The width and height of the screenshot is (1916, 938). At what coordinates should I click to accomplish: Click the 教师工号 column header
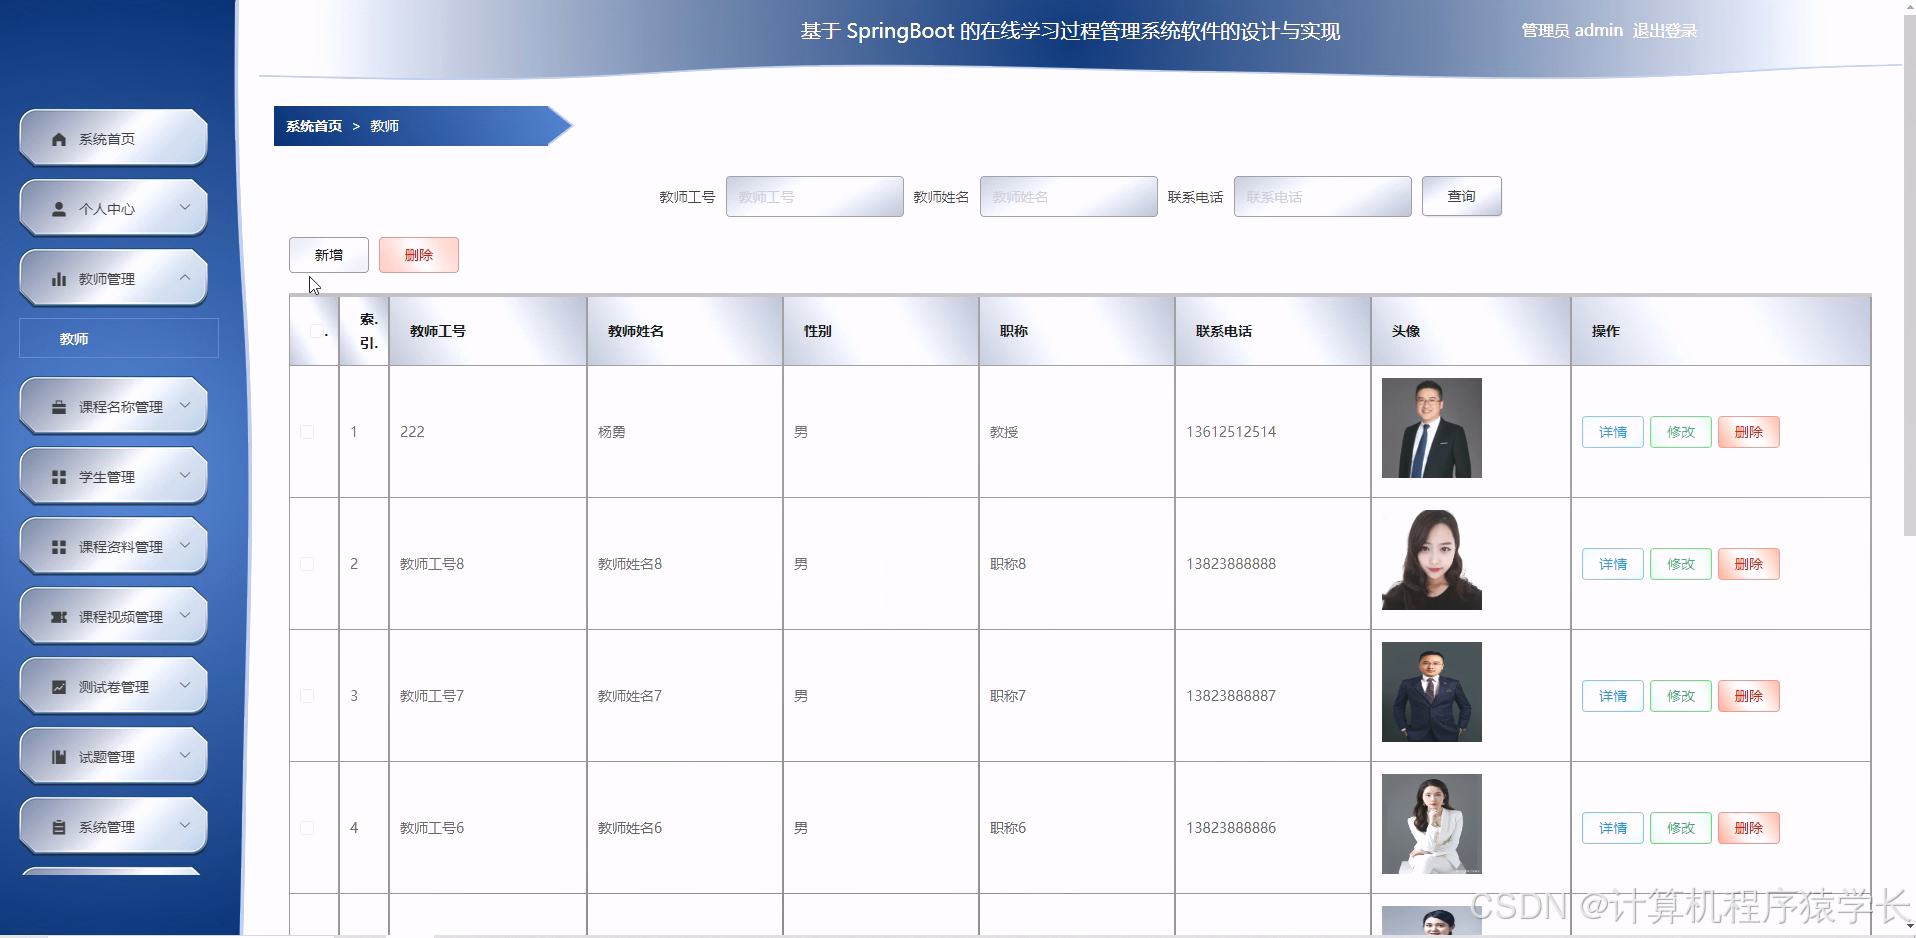pyautogui.click(x=488, y=331)
